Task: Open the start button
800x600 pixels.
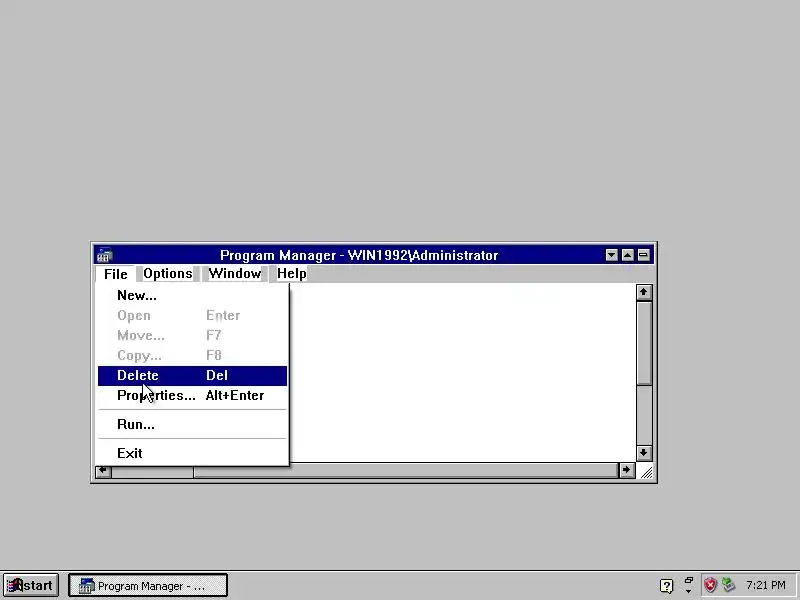Action: (31, 585)
